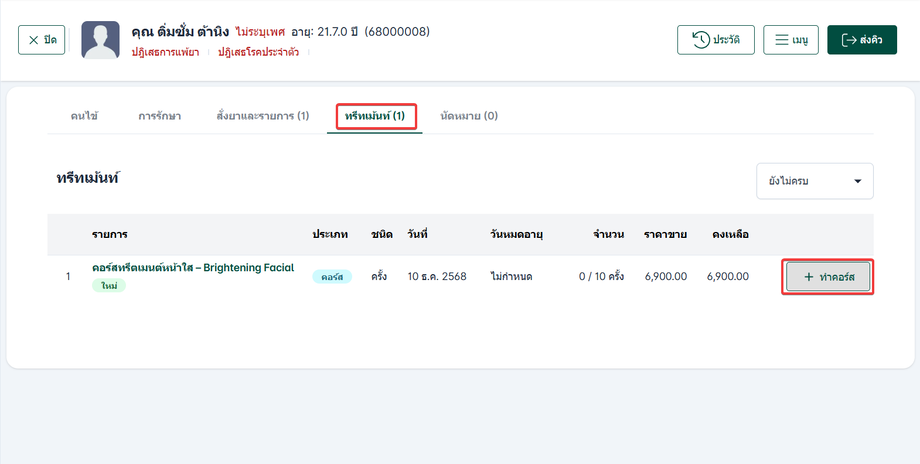Click the date 10 ธ.ค. 2568
Screen dimensions: 920x464
coord(437,276)
